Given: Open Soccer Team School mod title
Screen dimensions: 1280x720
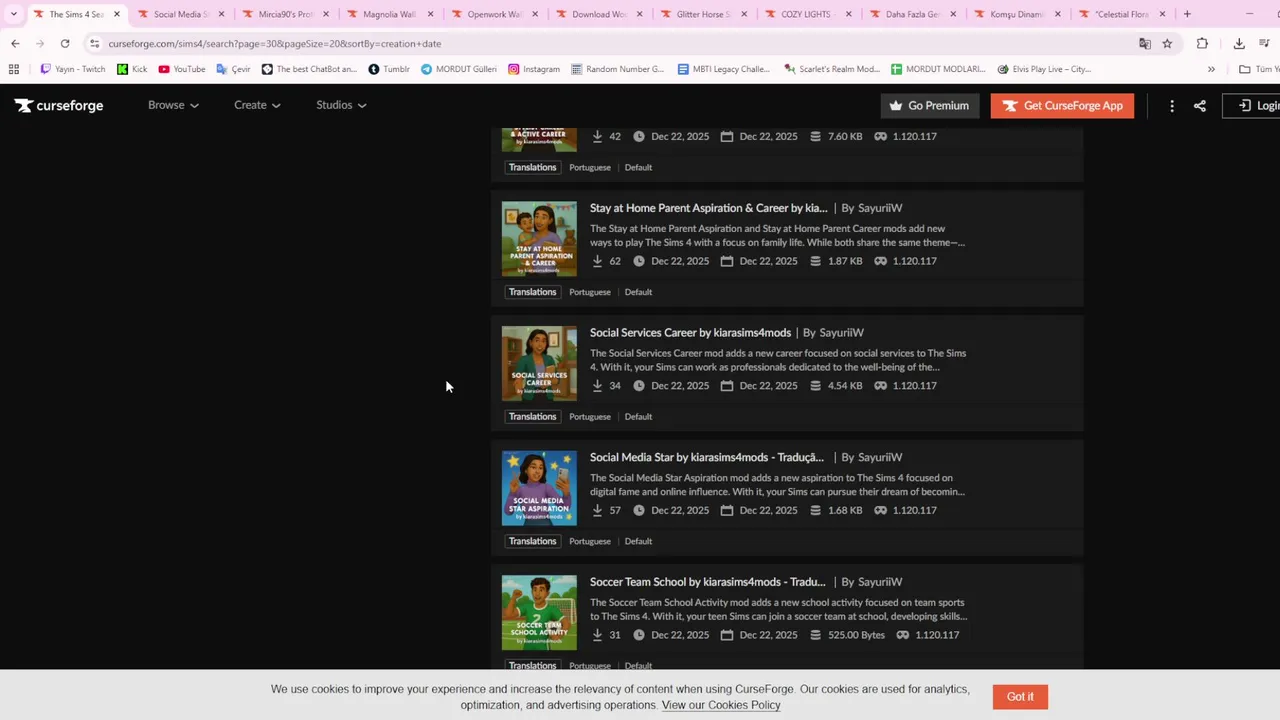Looking at the screenshot, I should 708,582.
